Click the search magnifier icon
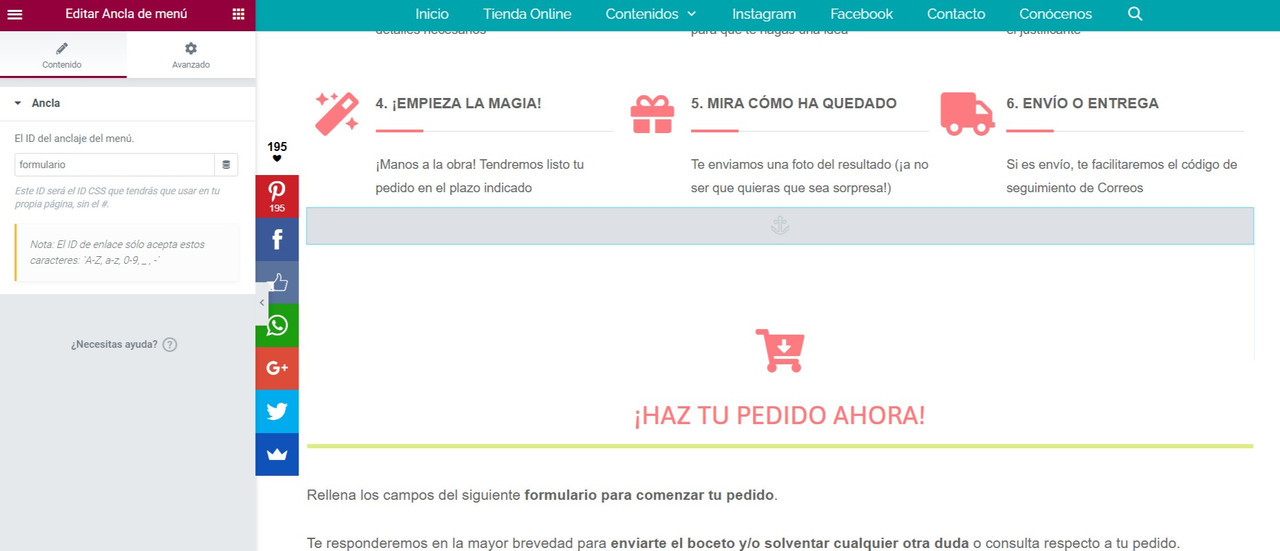The width and height of the screenshot is (1280, 551). tap(1134, 14)
